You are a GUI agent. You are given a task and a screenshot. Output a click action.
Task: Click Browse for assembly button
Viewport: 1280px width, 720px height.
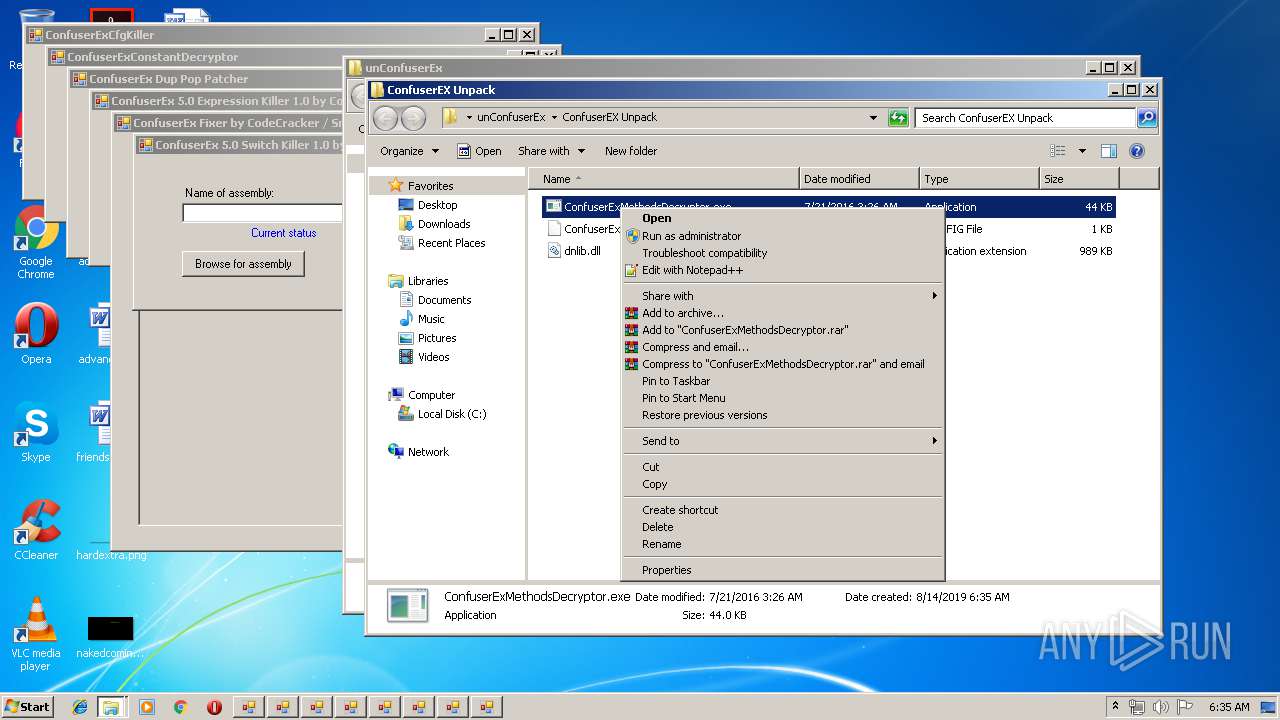pos(243,264)
